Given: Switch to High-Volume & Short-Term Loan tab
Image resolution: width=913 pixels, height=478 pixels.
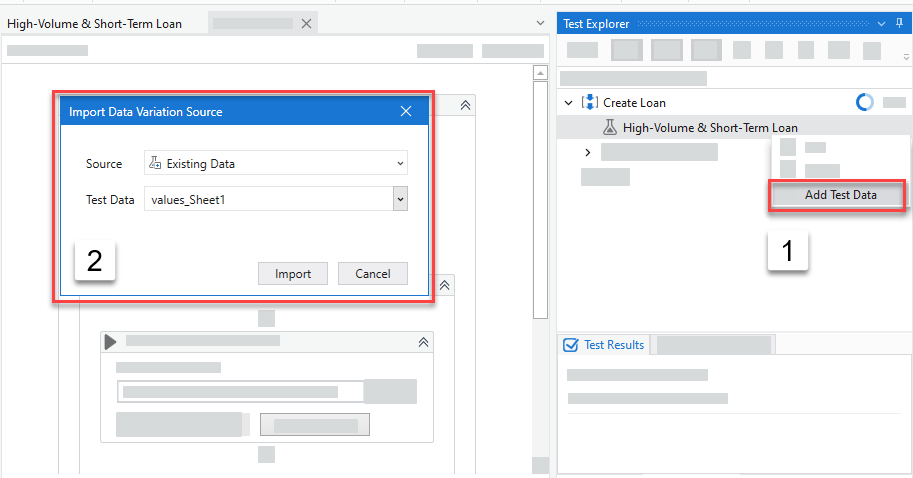Looking at the screenshot, I should coord(95,23).
